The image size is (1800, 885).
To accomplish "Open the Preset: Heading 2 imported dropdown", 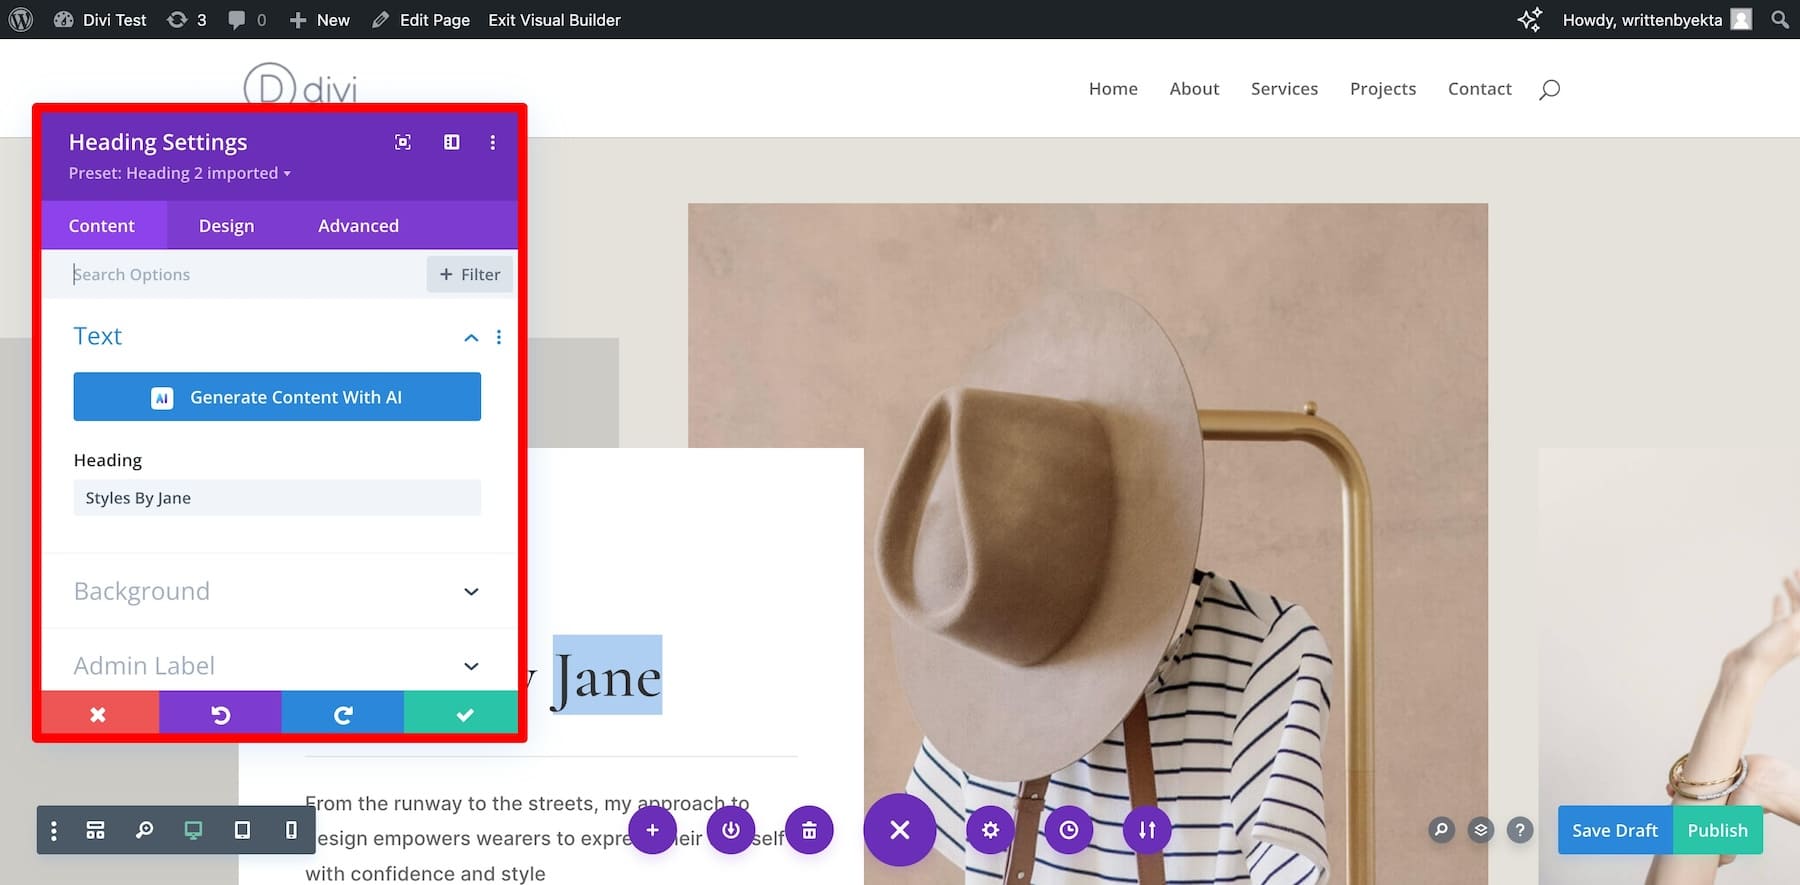I will click(x=180, y=173).
